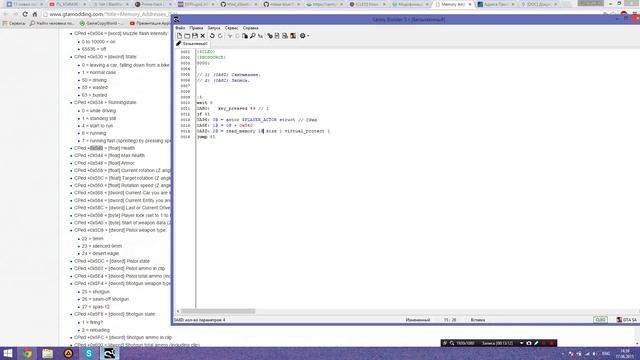Image resolution: width=640 pixels, height=360 pixels.
Task: Click the Compile script toolbar icon
Action: point(270,36)
